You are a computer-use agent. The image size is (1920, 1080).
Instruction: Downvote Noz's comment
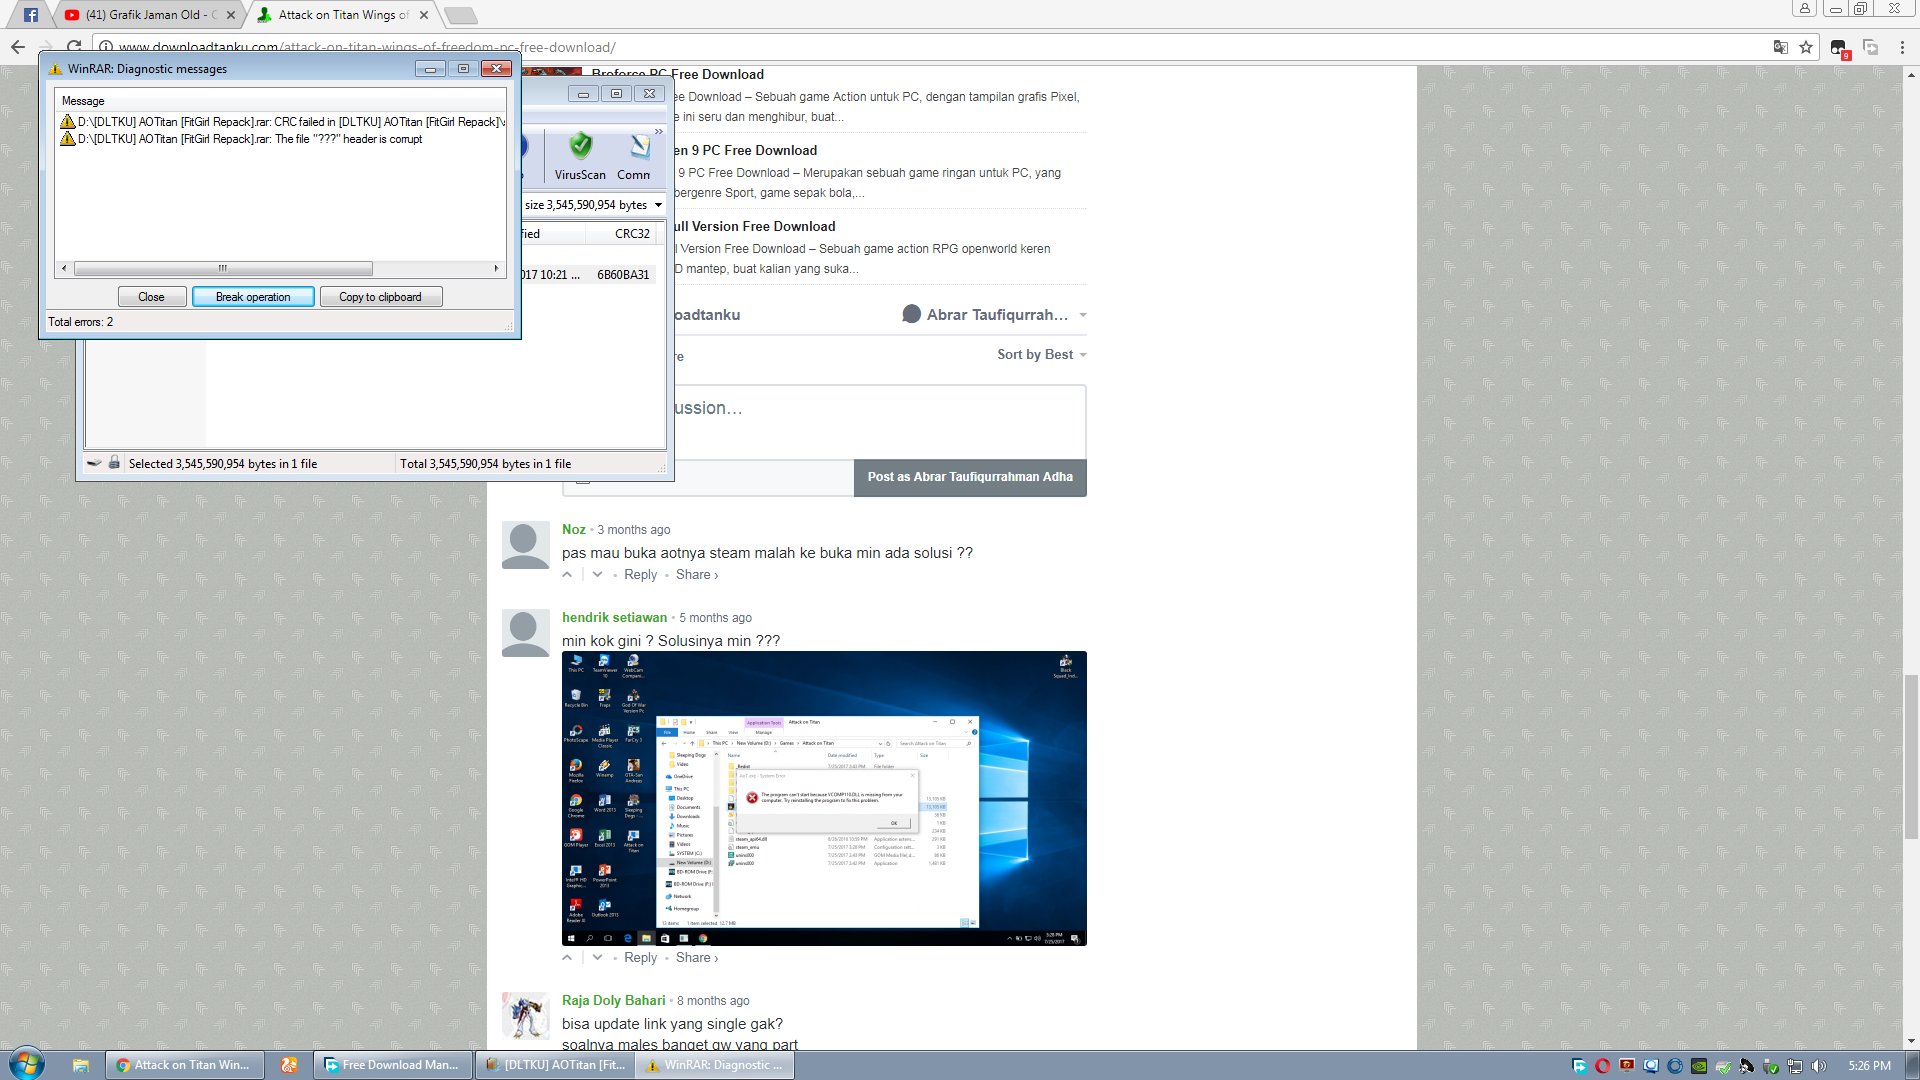tap(597, 574)
